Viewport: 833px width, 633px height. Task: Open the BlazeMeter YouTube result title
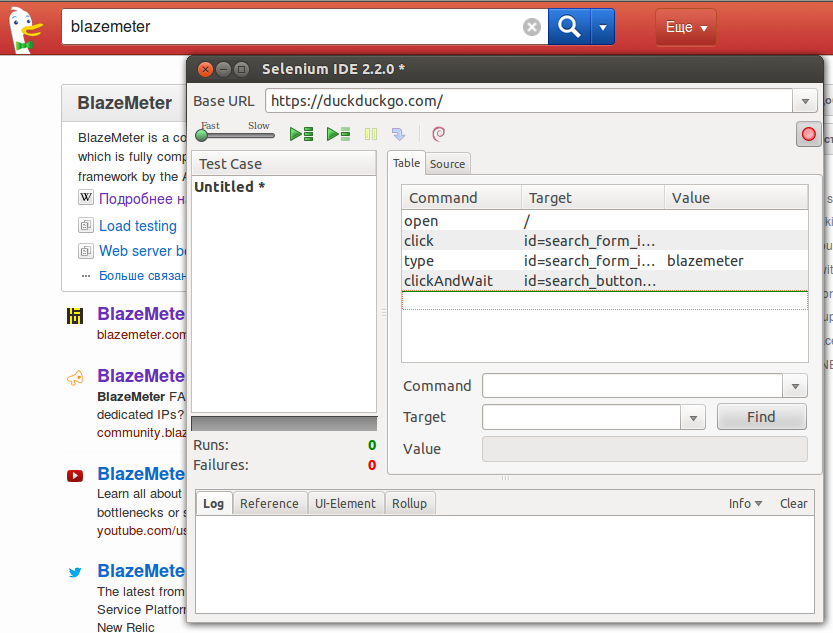pos(141,474)
